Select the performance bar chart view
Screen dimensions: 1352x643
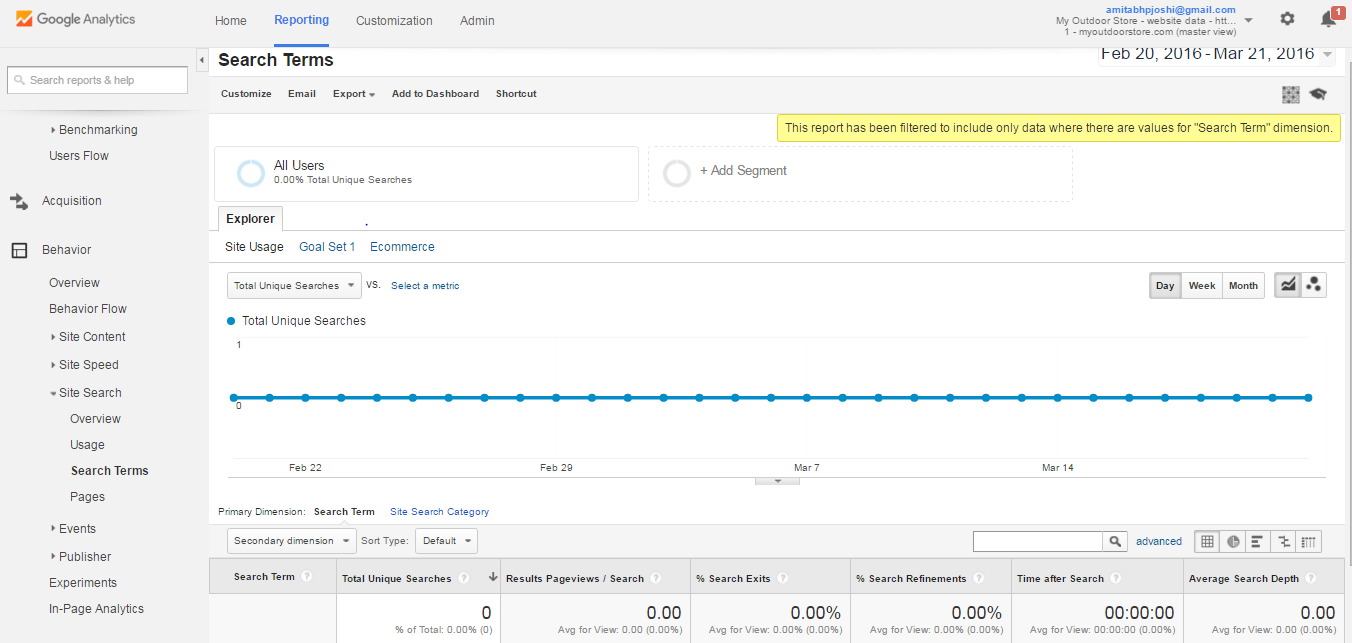pyautogui.click(x=1258, y=541)
